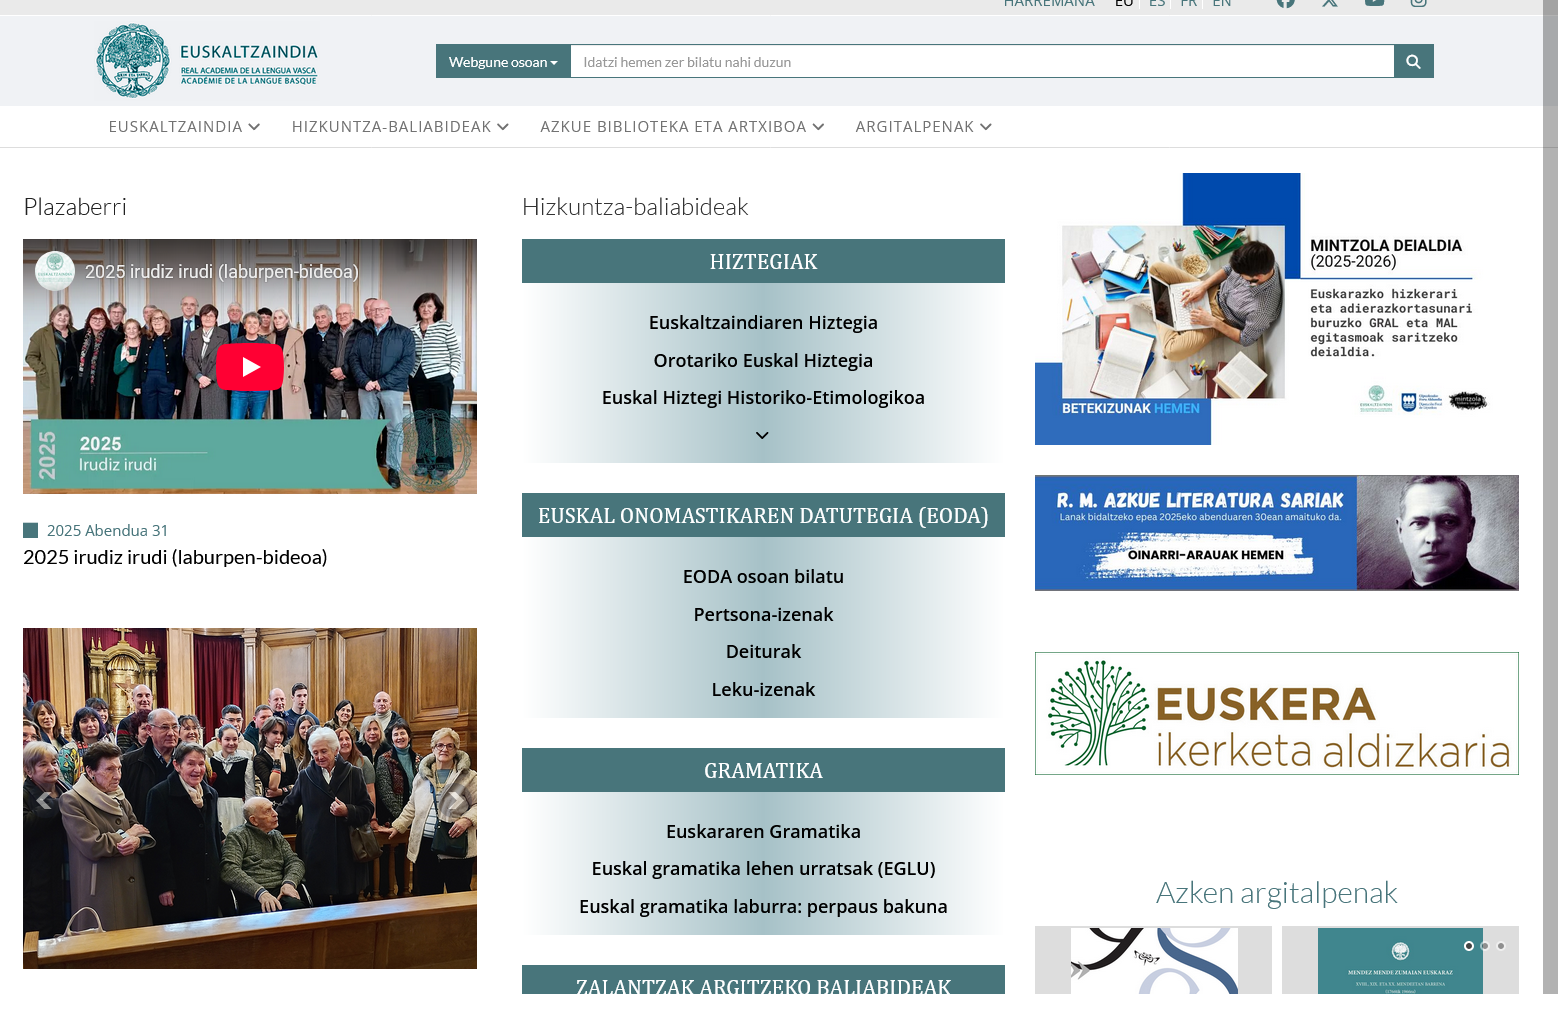This screenshot has width=1558, height=1028.
Task: Click the double-arrow icon on the publications carousel
Action: coord(1080,969)
